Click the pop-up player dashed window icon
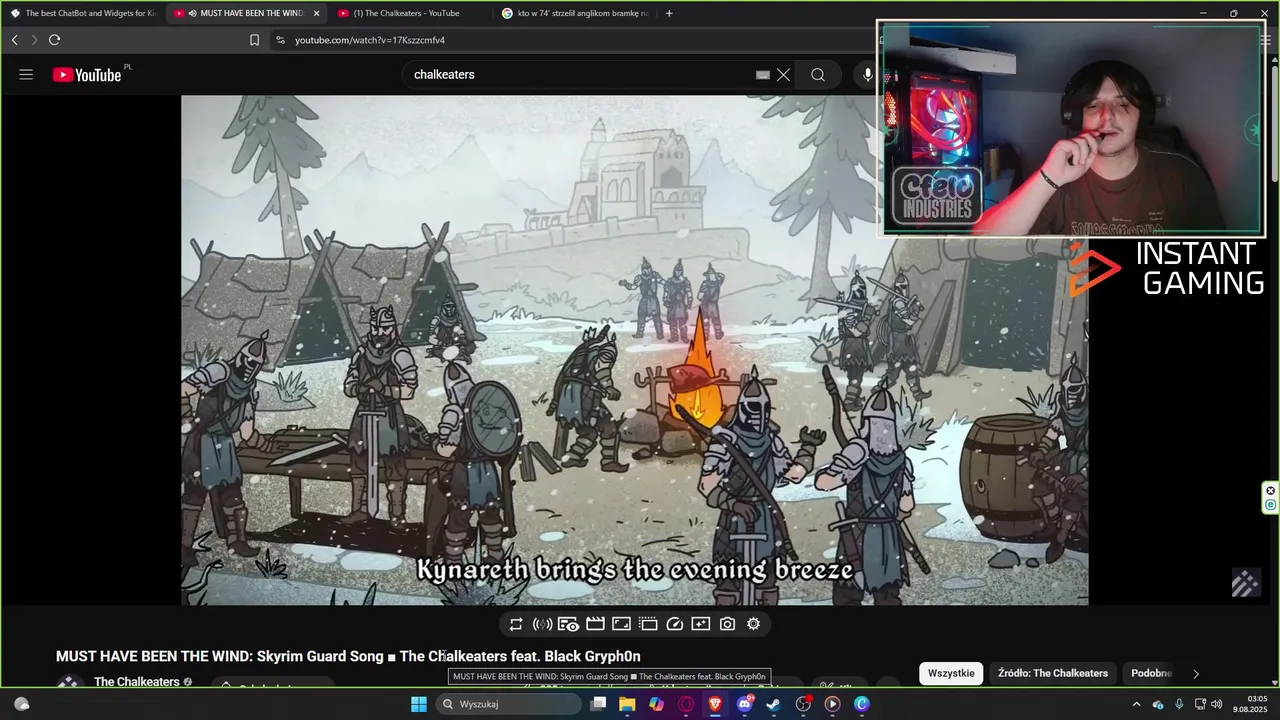This screenshot has width=1280, height=720. click(x=648, y=624)
